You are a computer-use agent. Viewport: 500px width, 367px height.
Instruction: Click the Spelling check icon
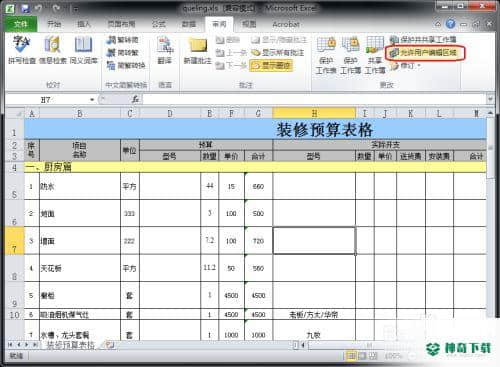coord(22,50)
